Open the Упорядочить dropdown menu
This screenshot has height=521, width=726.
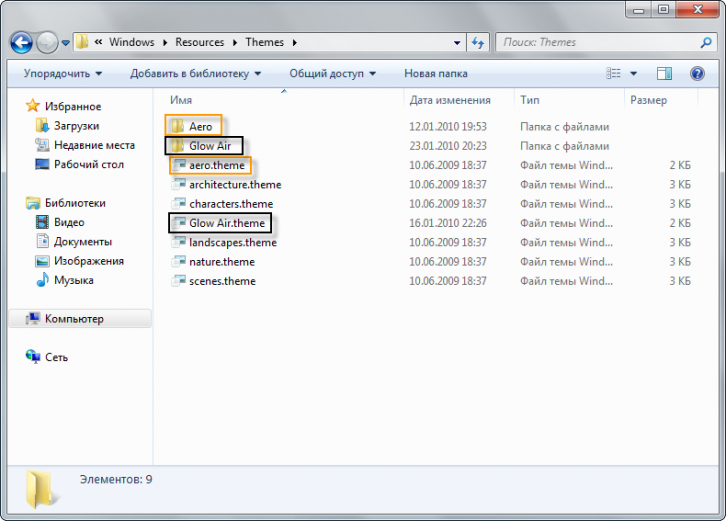tap(63, 73)
